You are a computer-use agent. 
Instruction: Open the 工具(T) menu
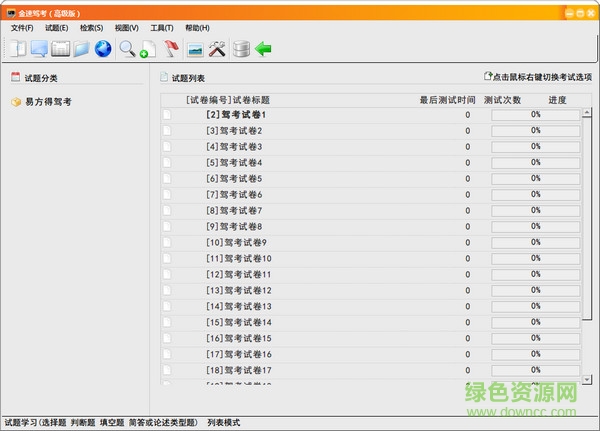162,28
